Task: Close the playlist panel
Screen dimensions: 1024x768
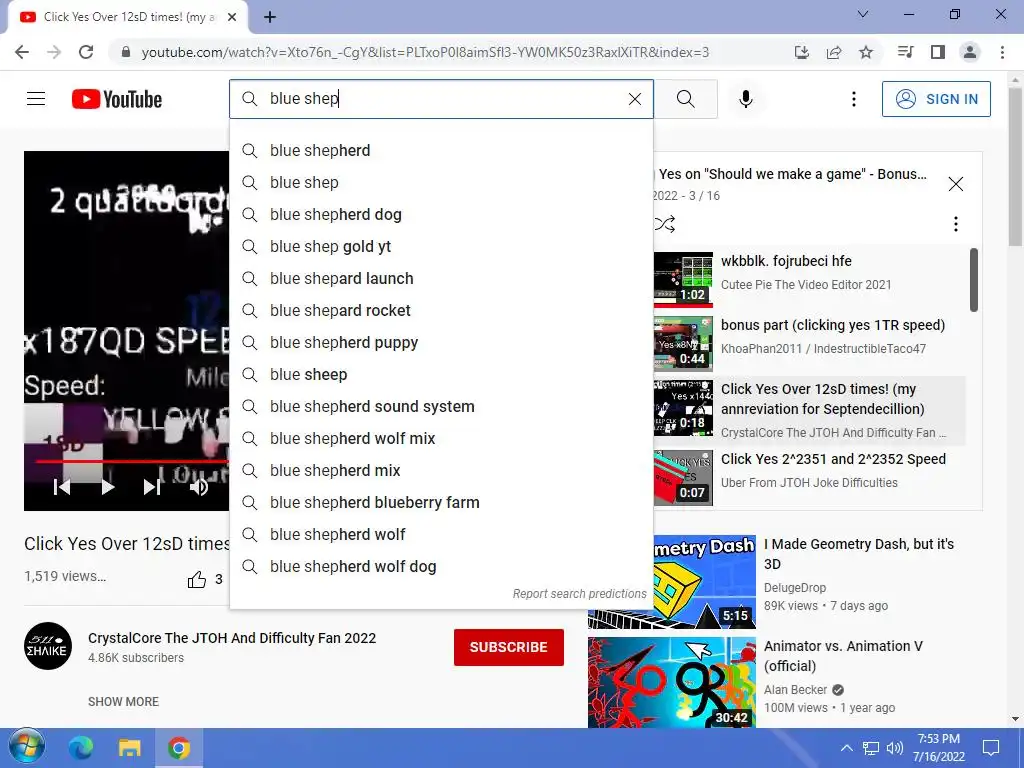Action: pyautogui.click(x=955, y=184)
